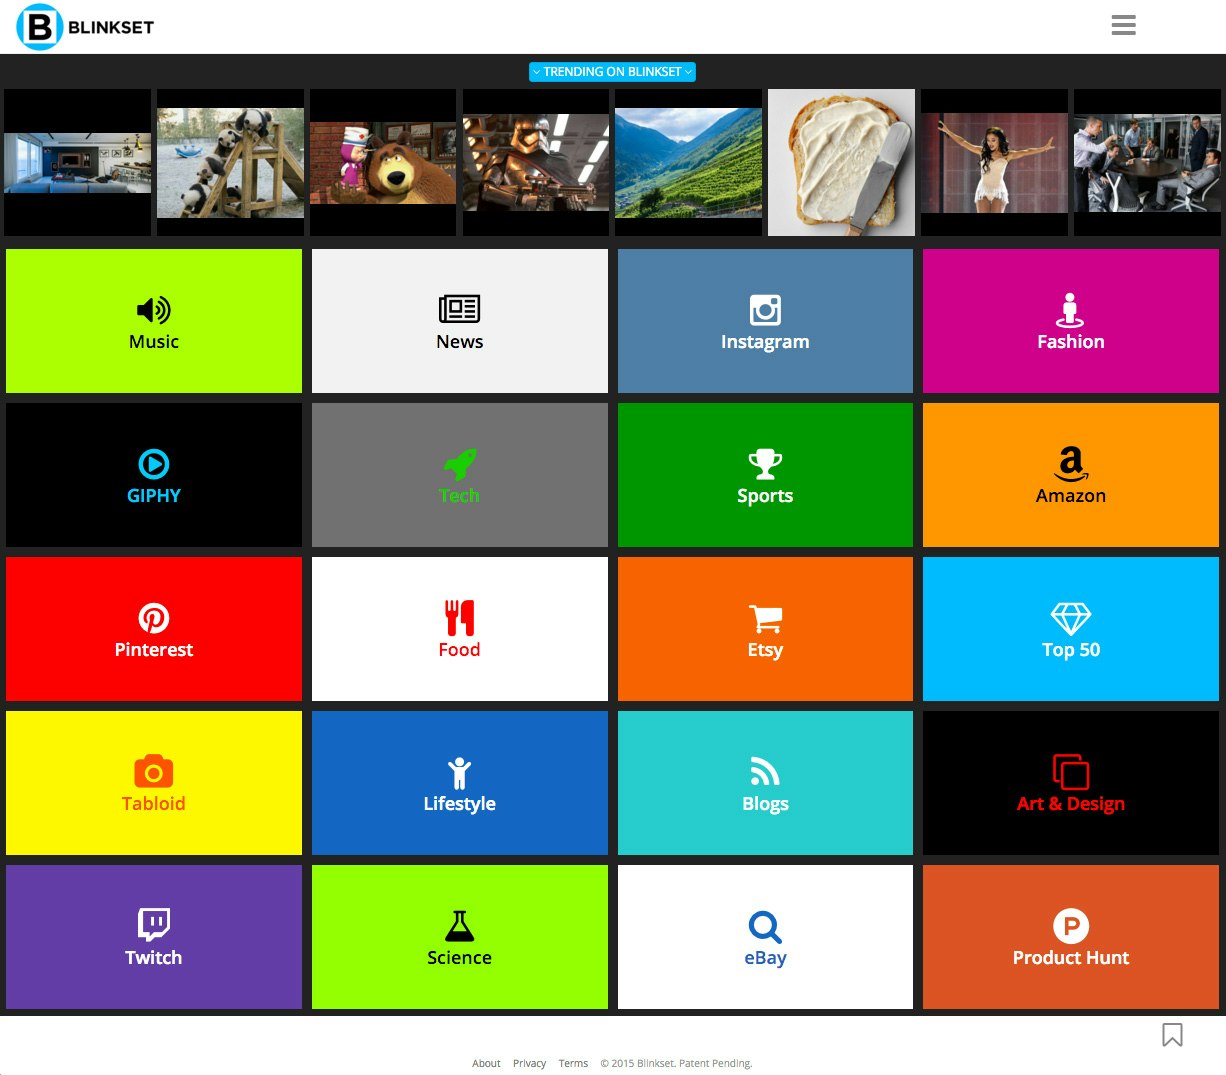
Task: Open the woman in white dress thumbnail
Action: [x=994, y=163]
